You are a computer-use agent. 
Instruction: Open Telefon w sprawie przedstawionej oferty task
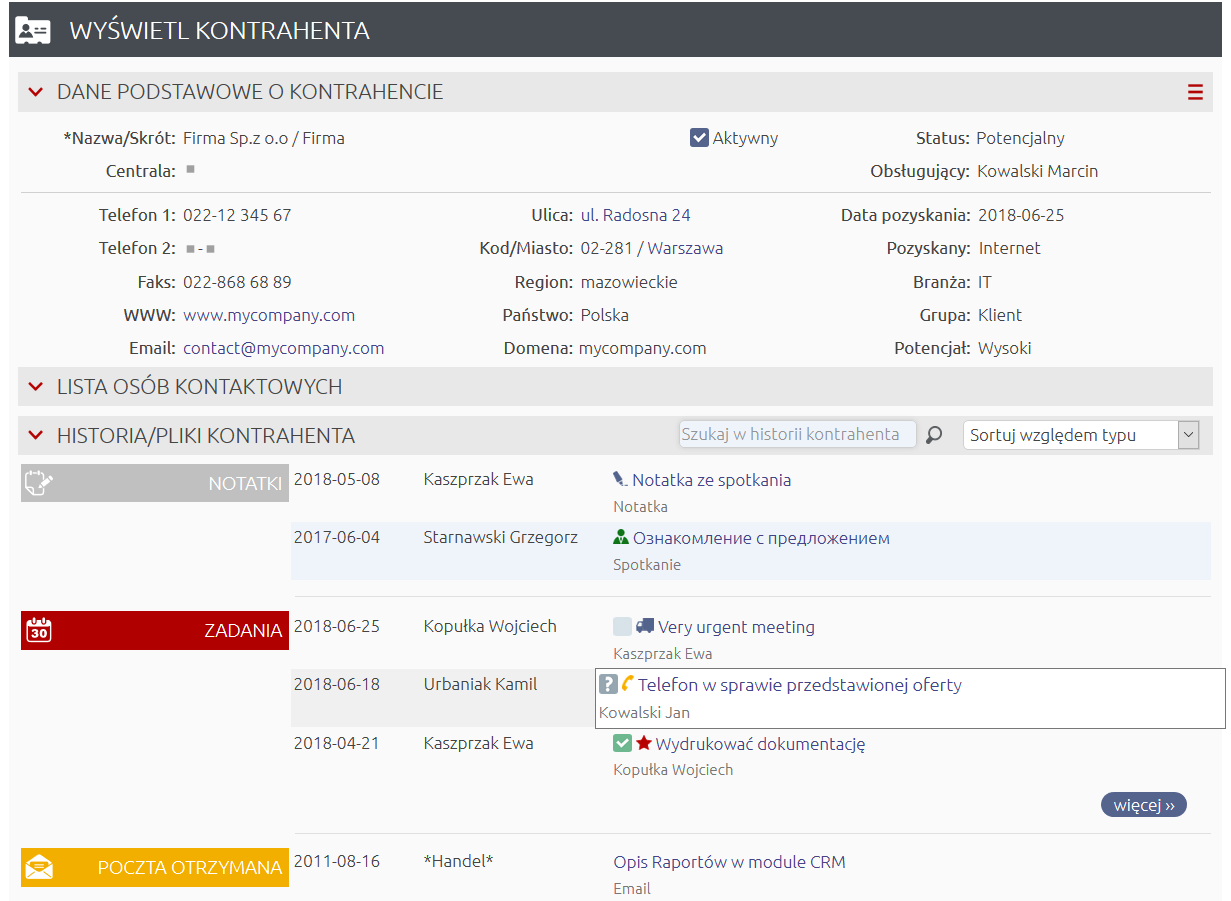pyautogui.click(x=800, y=685)
